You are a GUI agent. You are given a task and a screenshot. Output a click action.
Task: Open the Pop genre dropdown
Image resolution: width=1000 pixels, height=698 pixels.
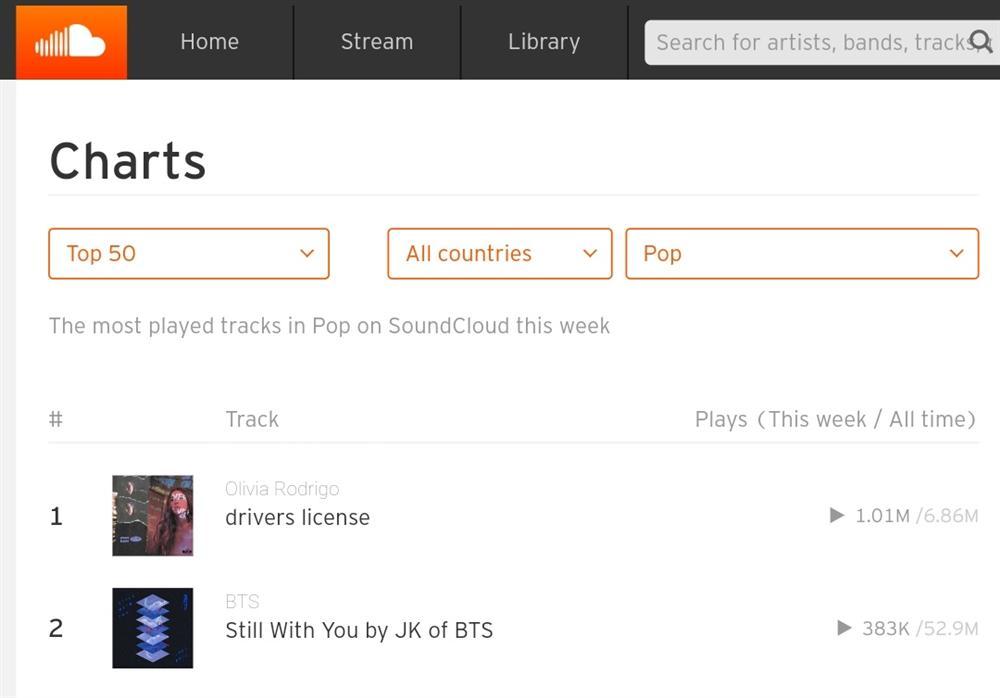point(801,254)
